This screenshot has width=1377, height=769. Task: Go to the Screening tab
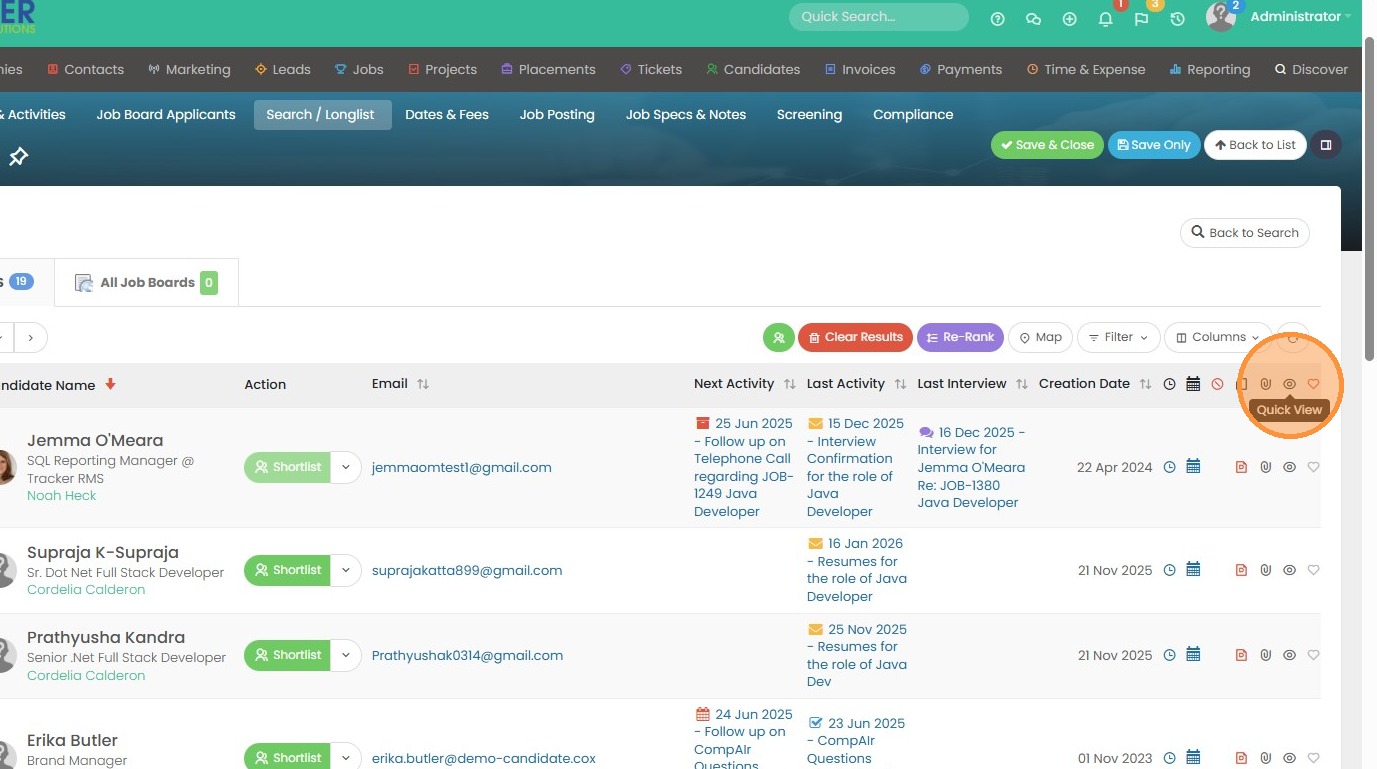(x=809, y=115)
